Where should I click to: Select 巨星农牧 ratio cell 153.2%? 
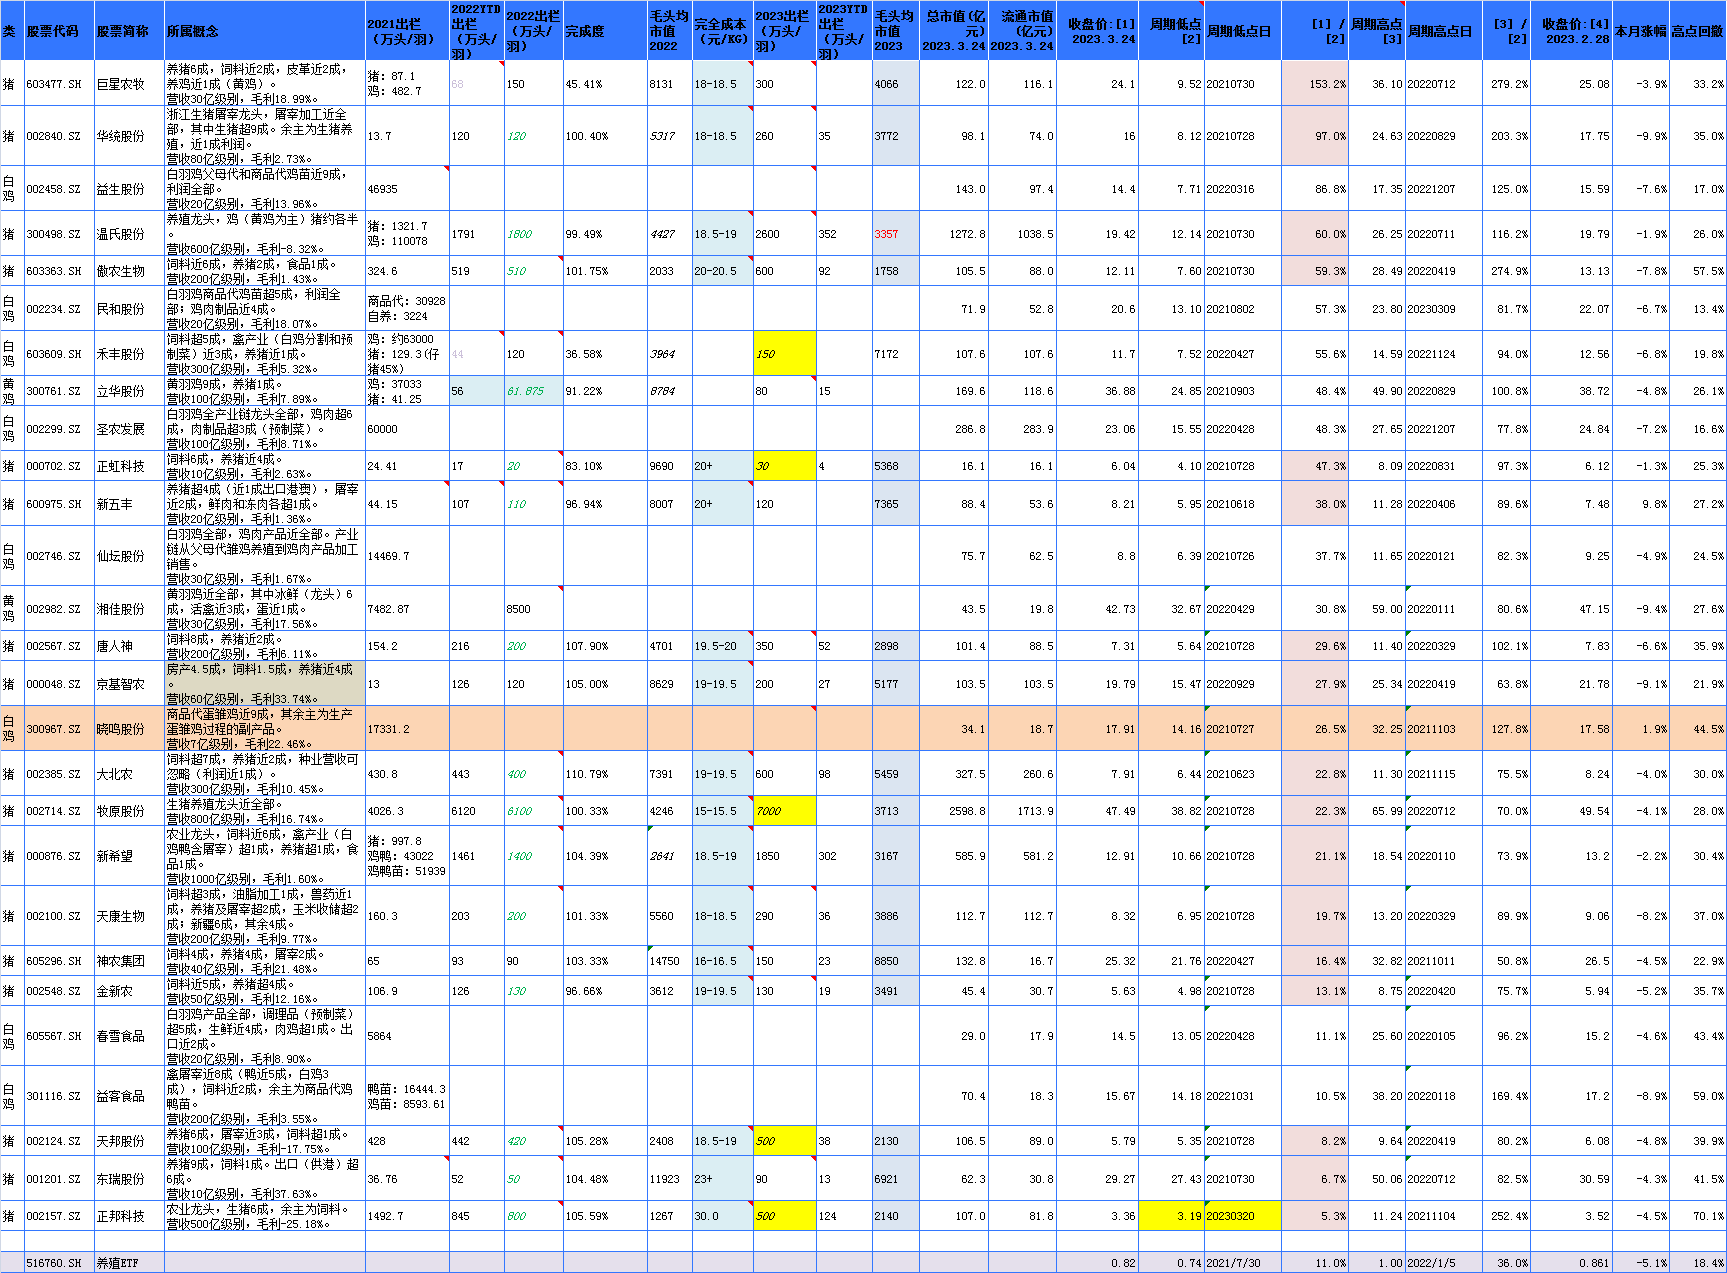pos(1314,84)
